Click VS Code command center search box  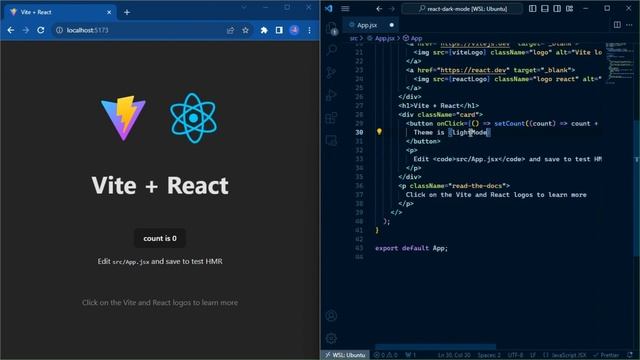(x=462, y=9)
